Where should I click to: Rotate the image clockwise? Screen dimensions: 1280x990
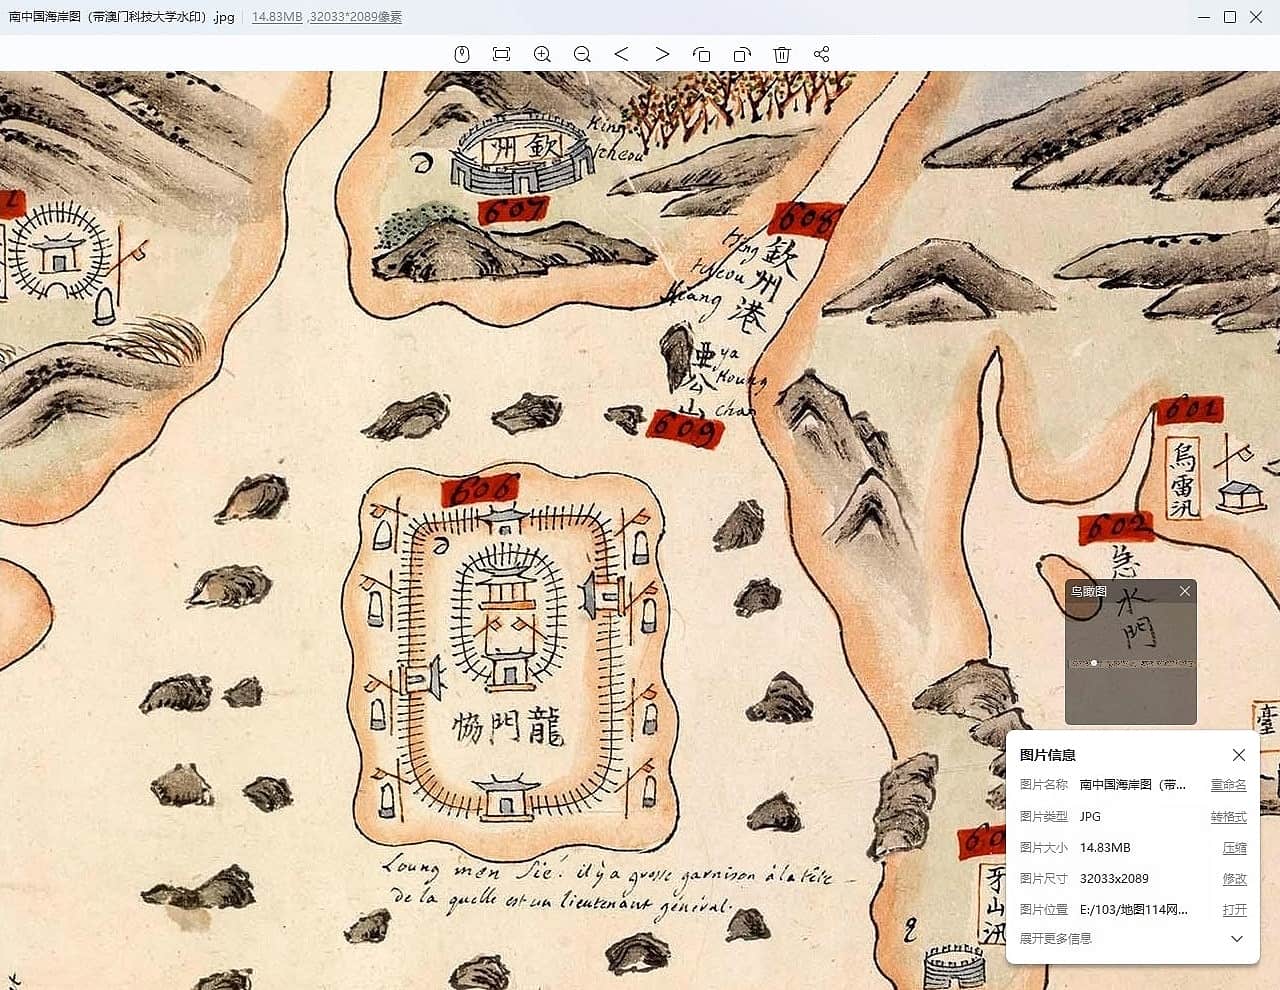(x=742, y=54)
